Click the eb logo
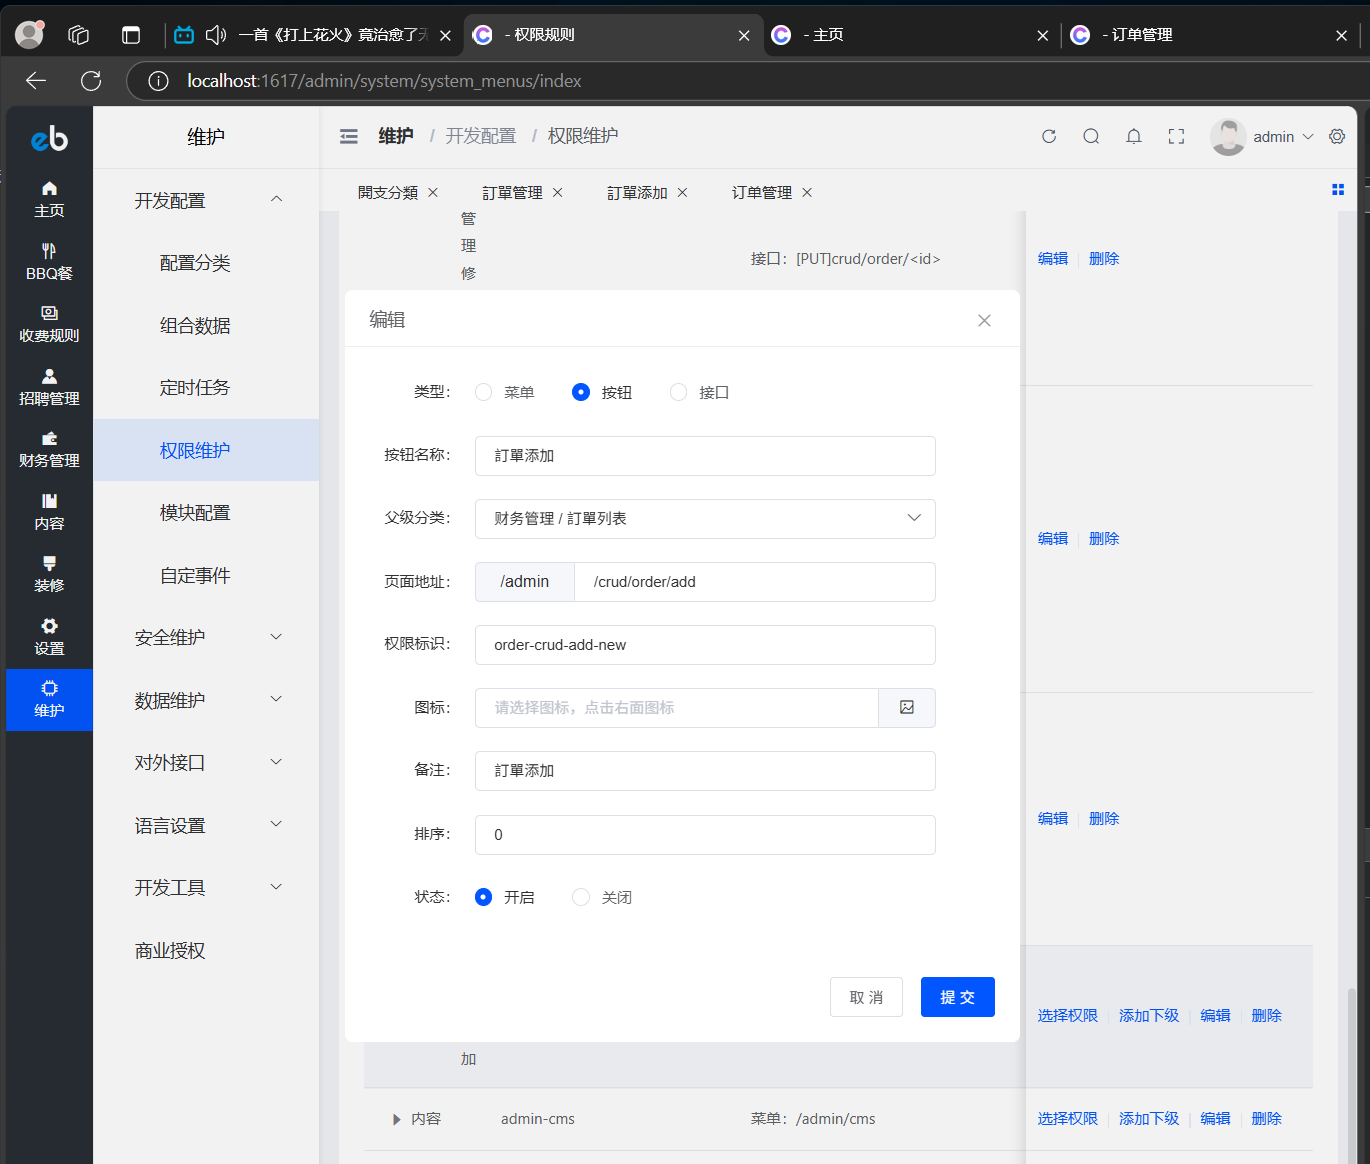The width and height of the screenshot is (1370, 1164). [x=49, y=138]
